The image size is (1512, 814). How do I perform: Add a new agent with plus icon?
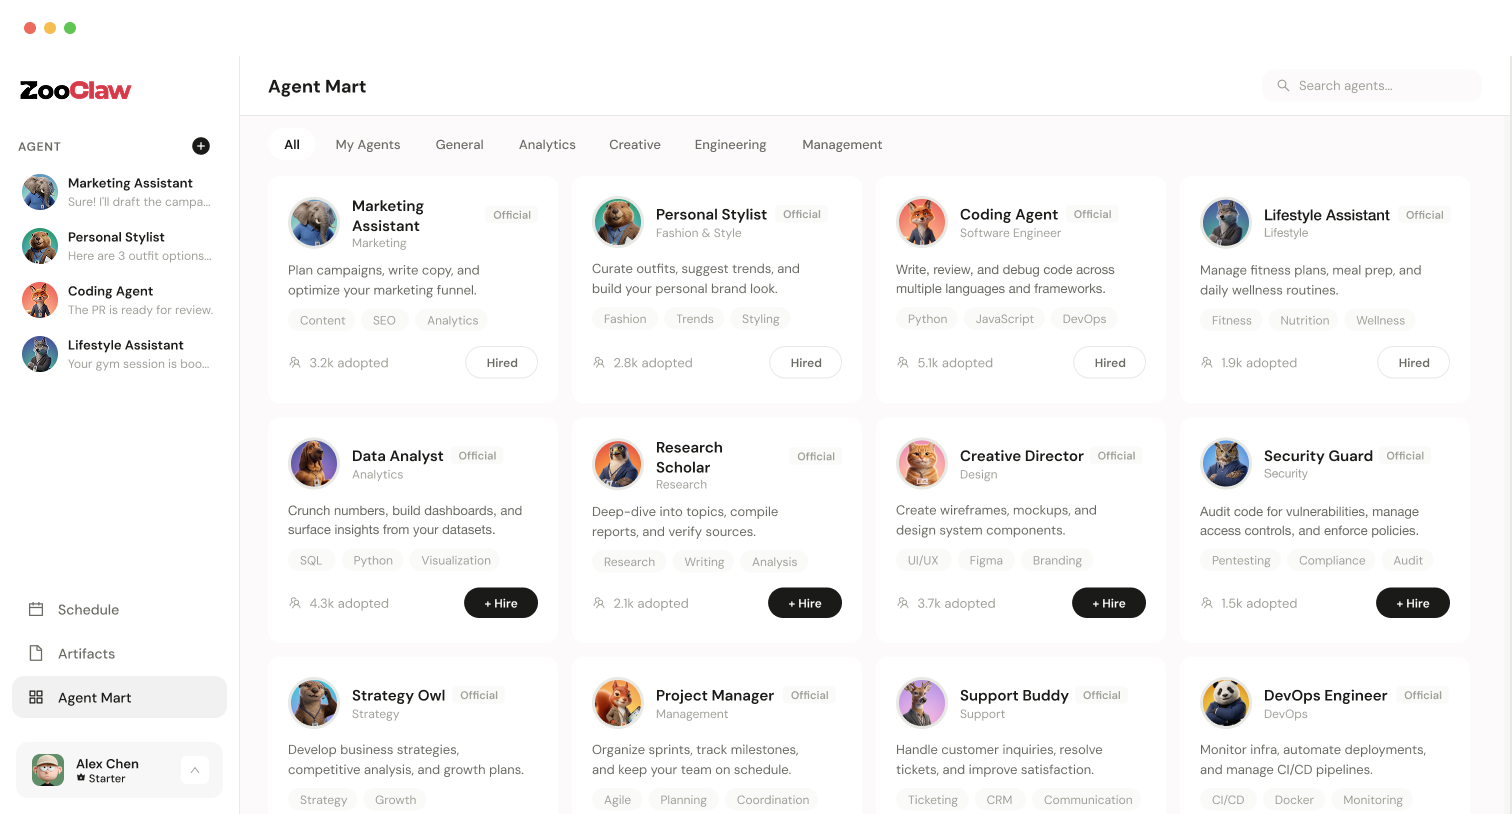pos(201,146)
